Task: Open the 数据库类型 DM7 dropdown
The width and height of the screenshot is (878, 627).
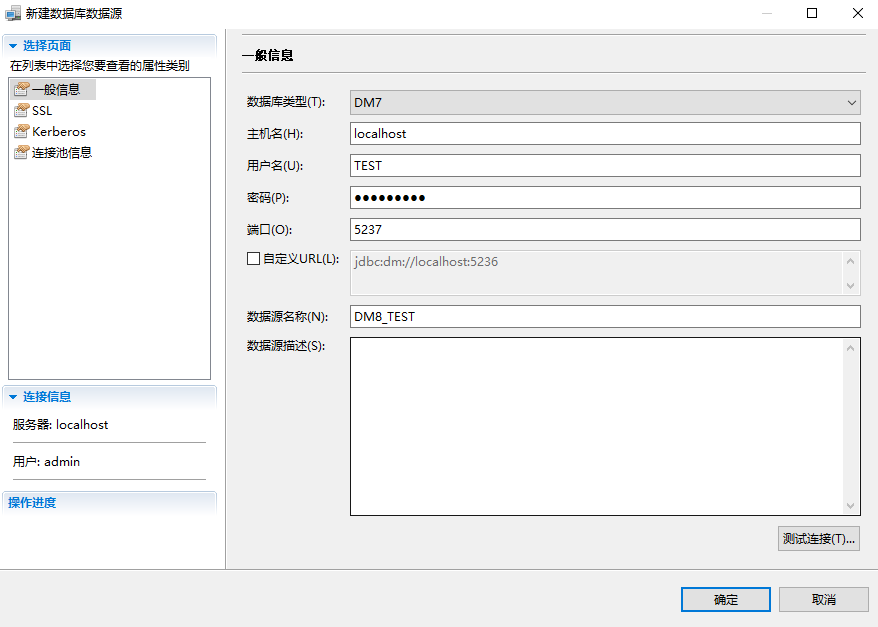Action: (x=605, y=102)
